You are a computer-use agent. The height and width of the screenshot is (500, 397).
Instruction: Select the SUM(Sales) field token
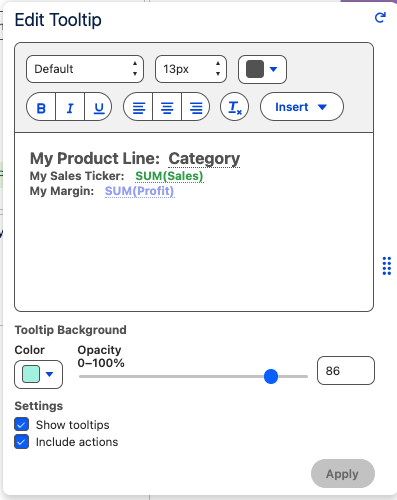coord(169,176)
